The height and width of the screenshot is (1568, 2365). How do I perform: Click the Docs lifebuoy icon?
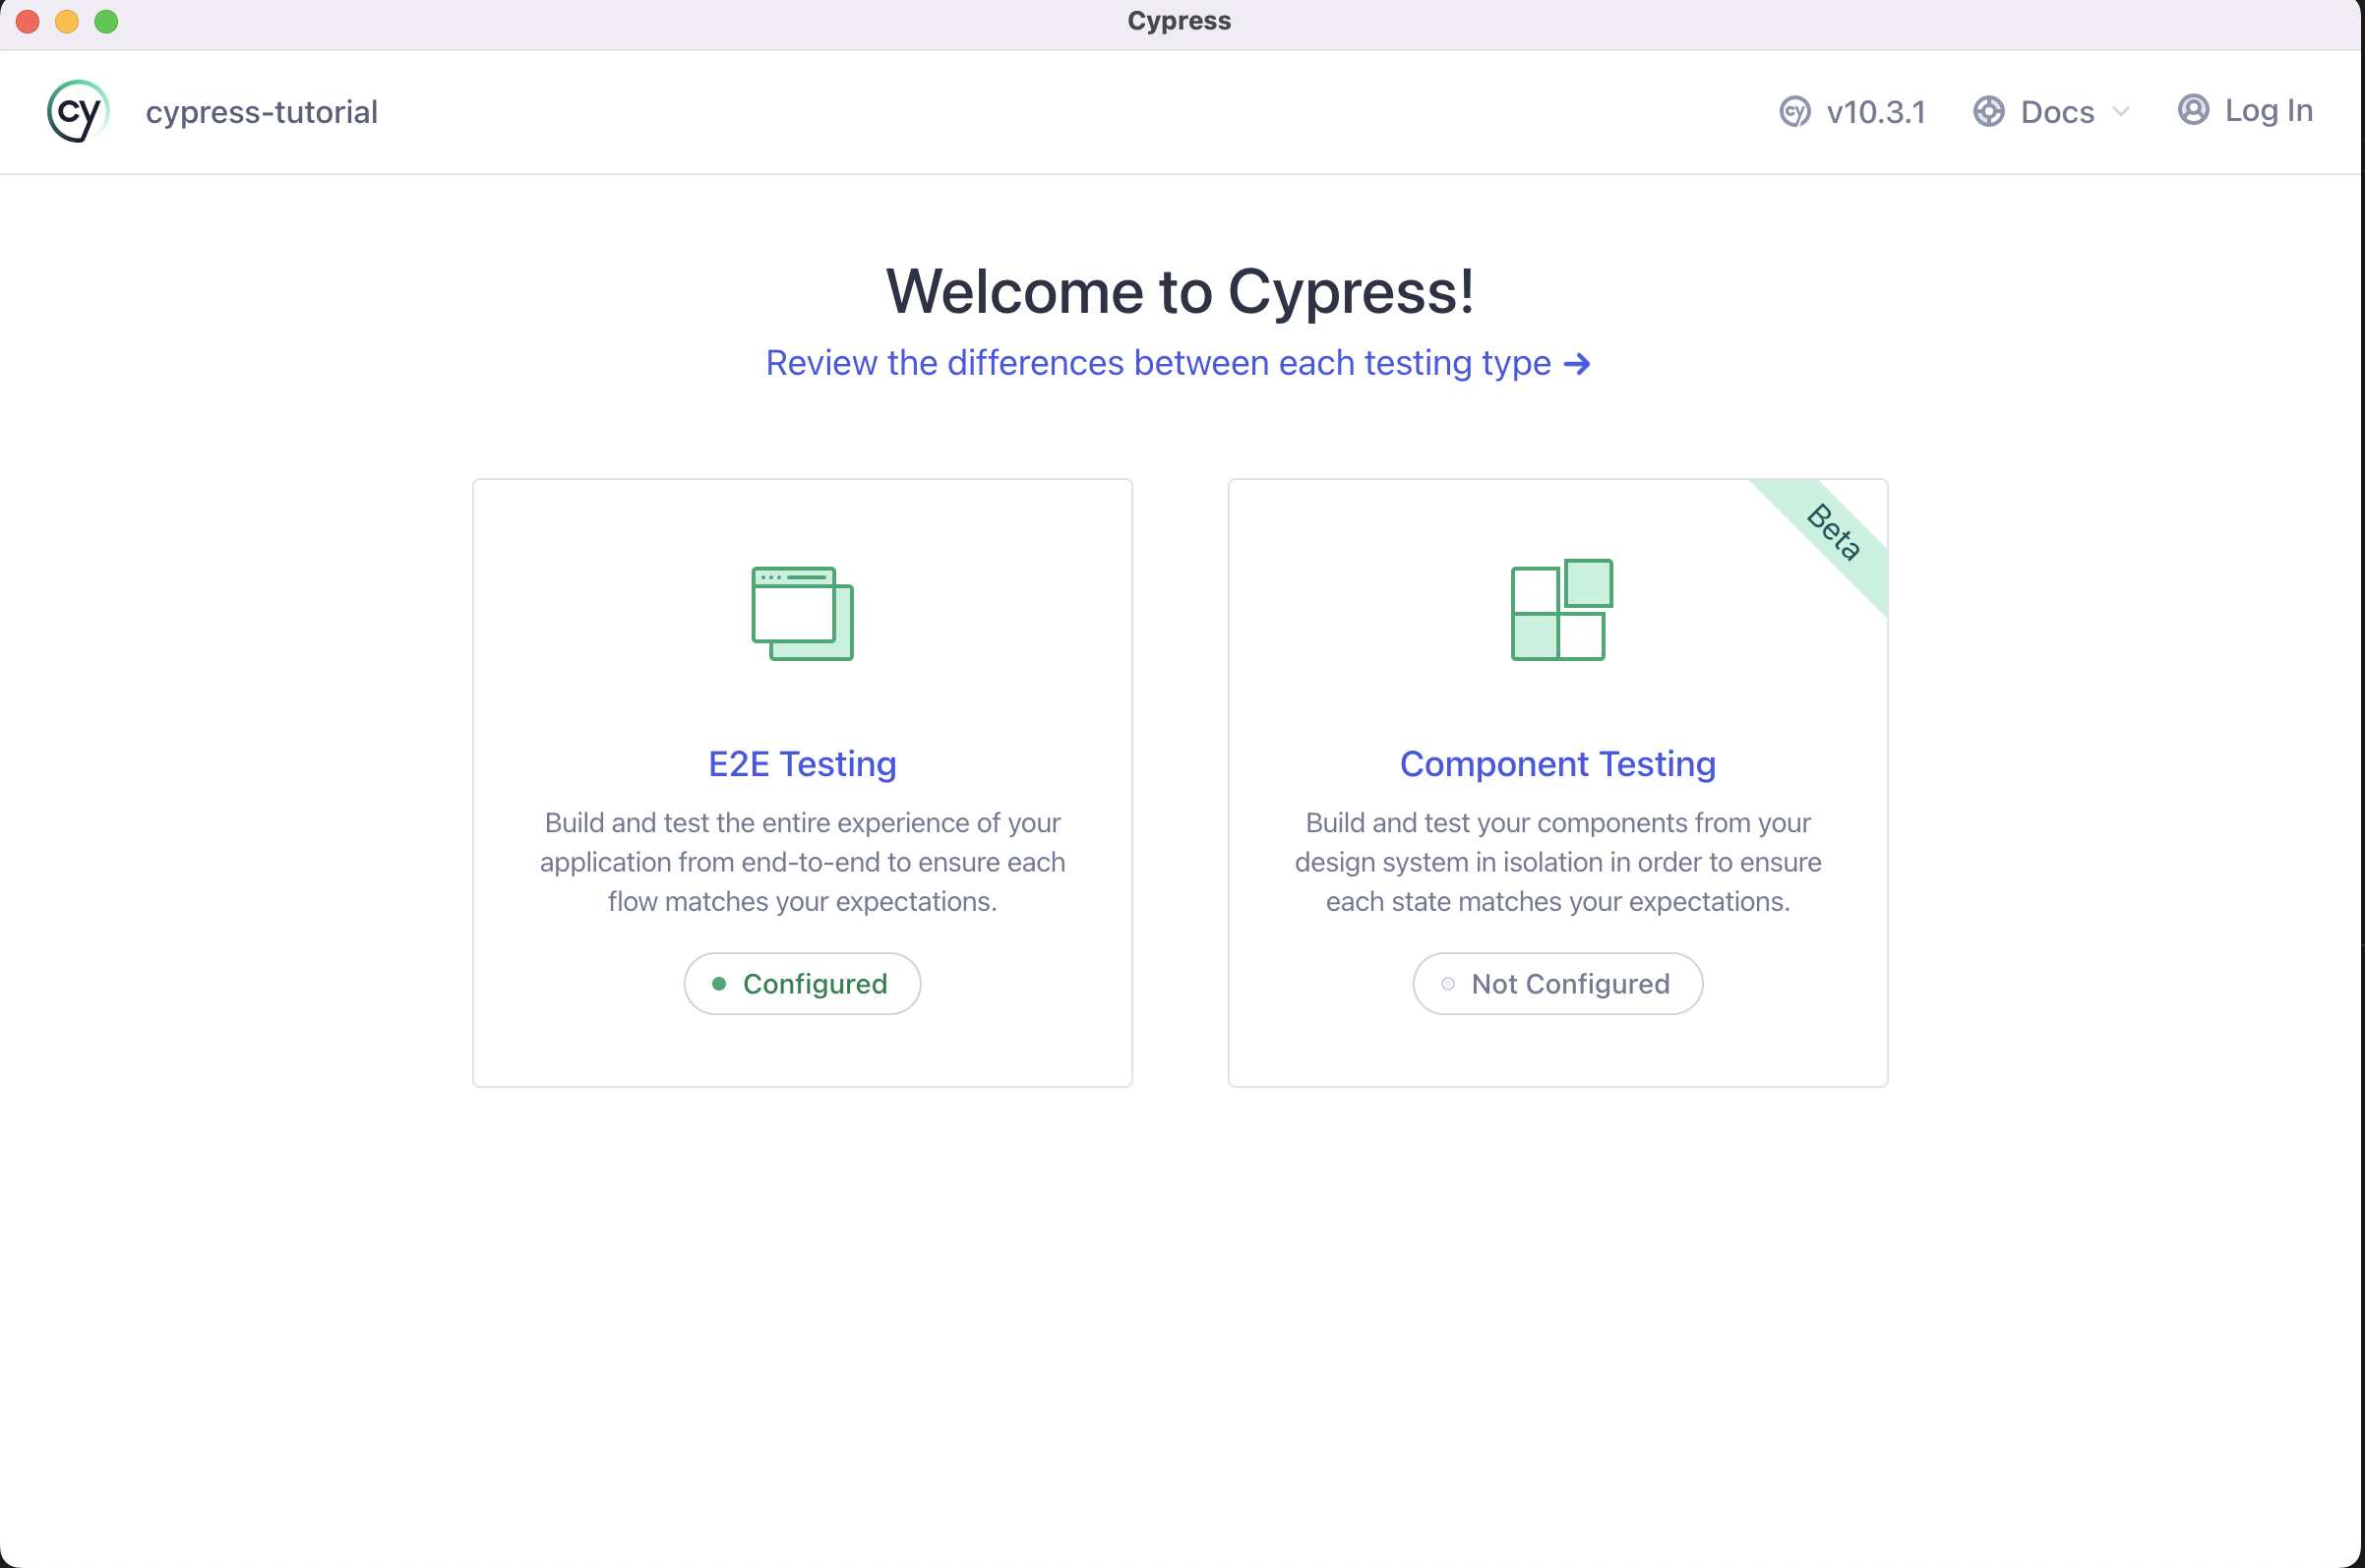(x=1988, y=111)
